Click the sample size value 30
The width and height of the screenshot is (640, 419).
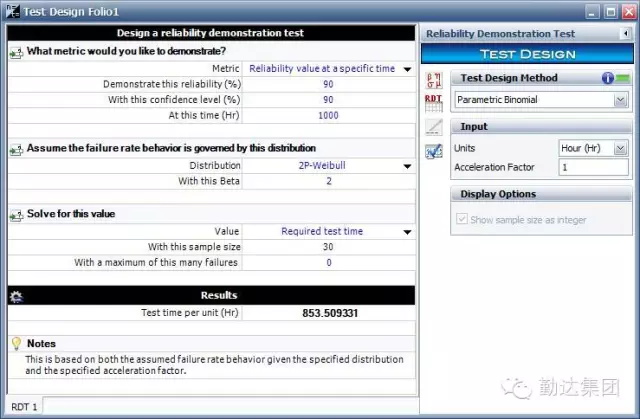click(328, 247)
